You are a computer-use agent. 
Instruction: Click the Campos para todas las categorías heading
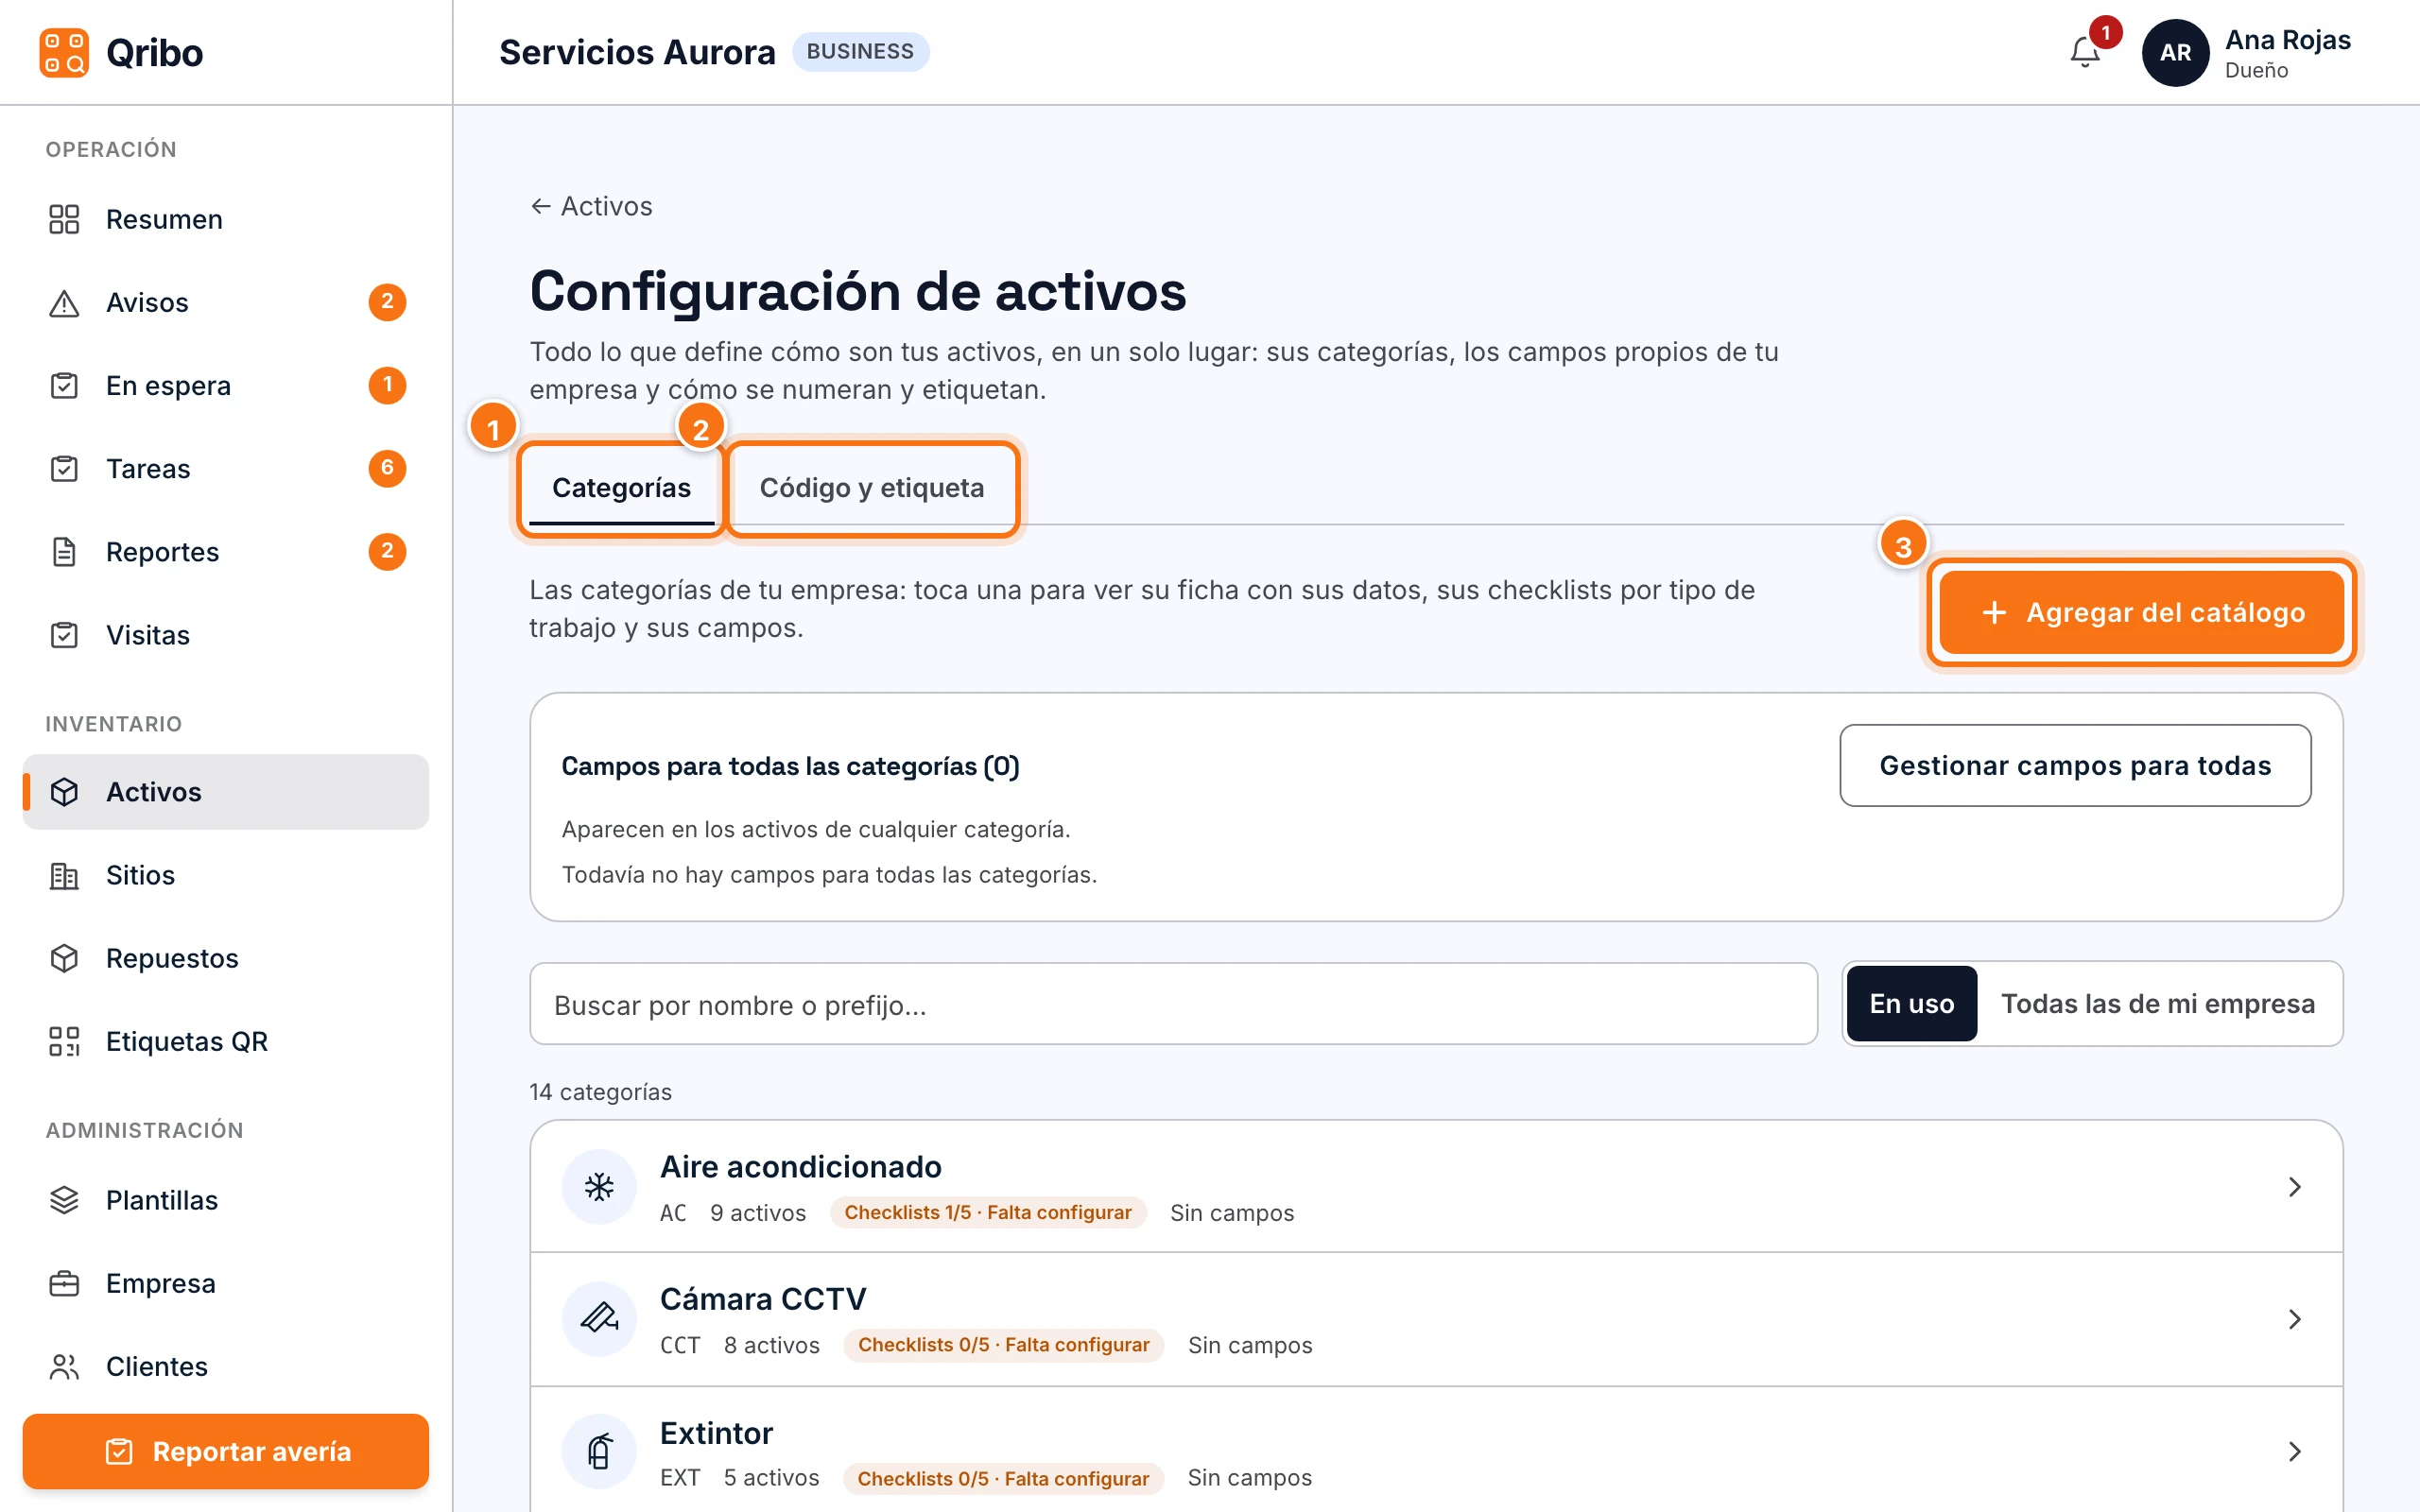point(790,766)
